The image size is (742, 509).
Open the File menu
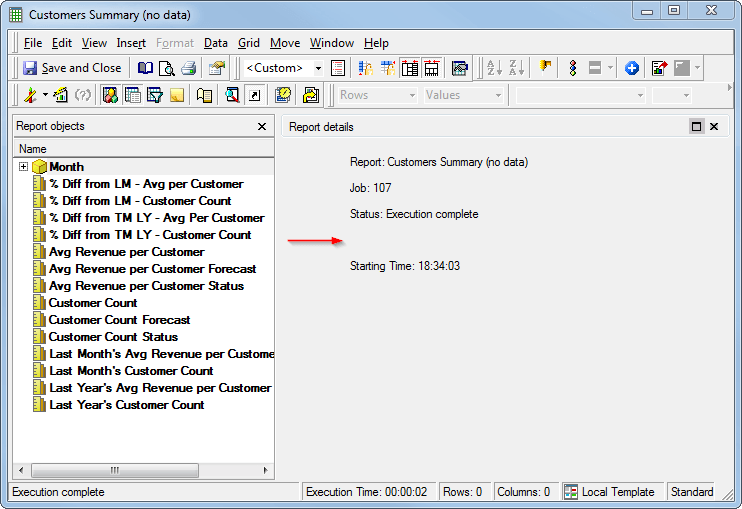33,43
